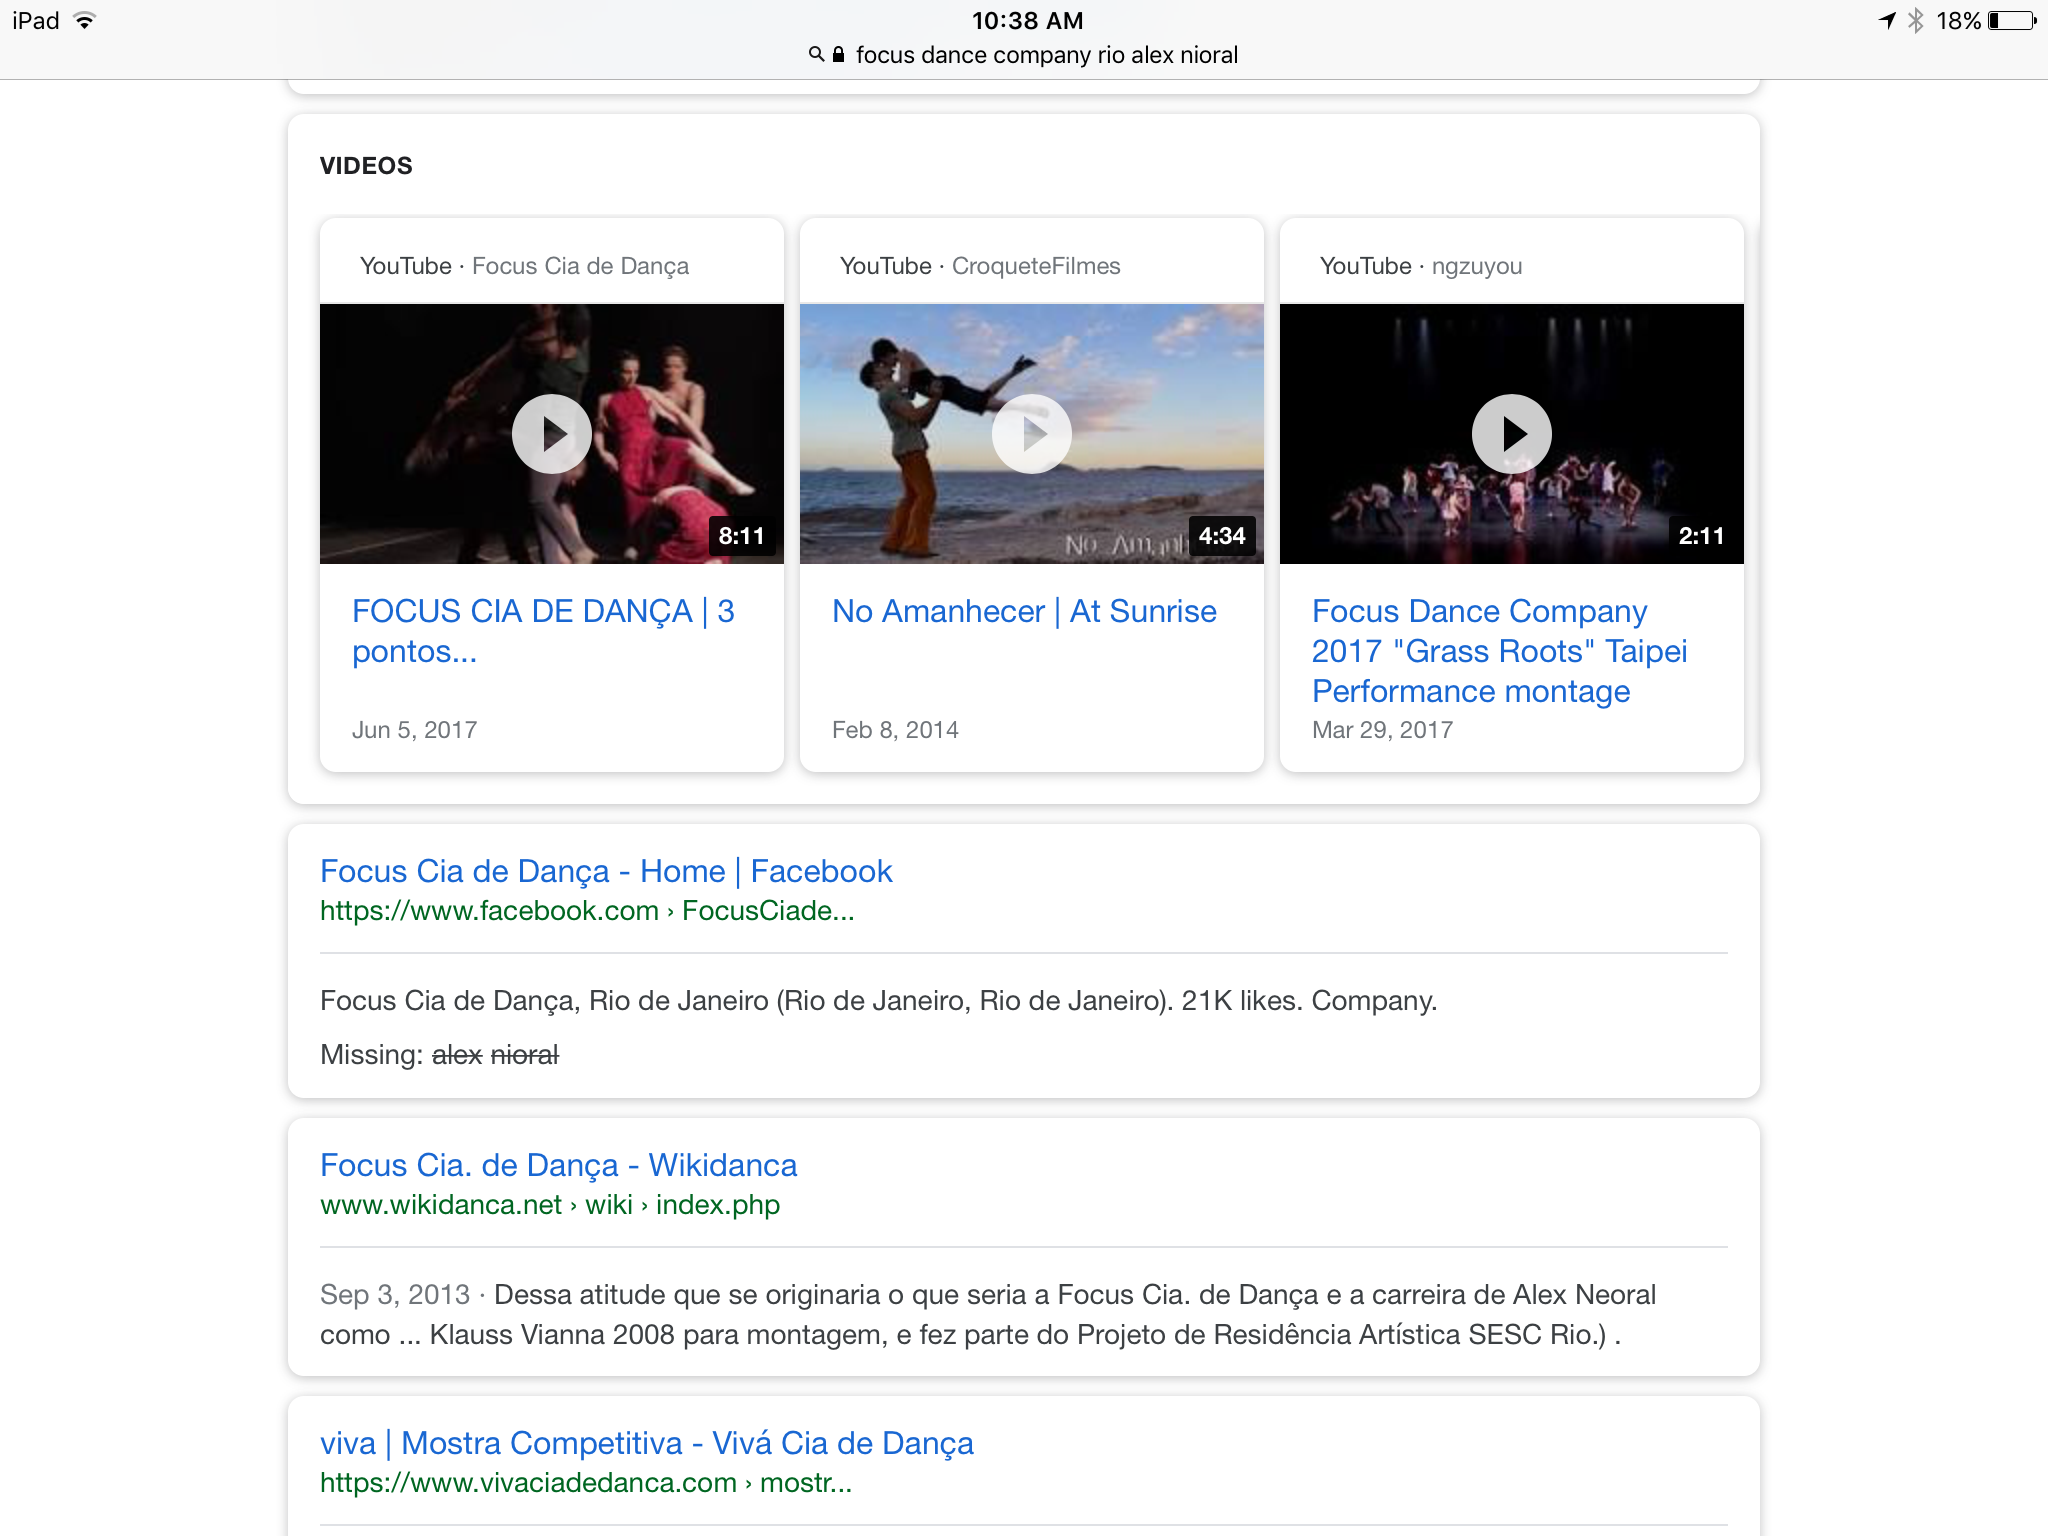Viewport: 2048px width, 1536px height.
Task: Tap the 10:38 AM clock
Action: [x=1027, y=21]
